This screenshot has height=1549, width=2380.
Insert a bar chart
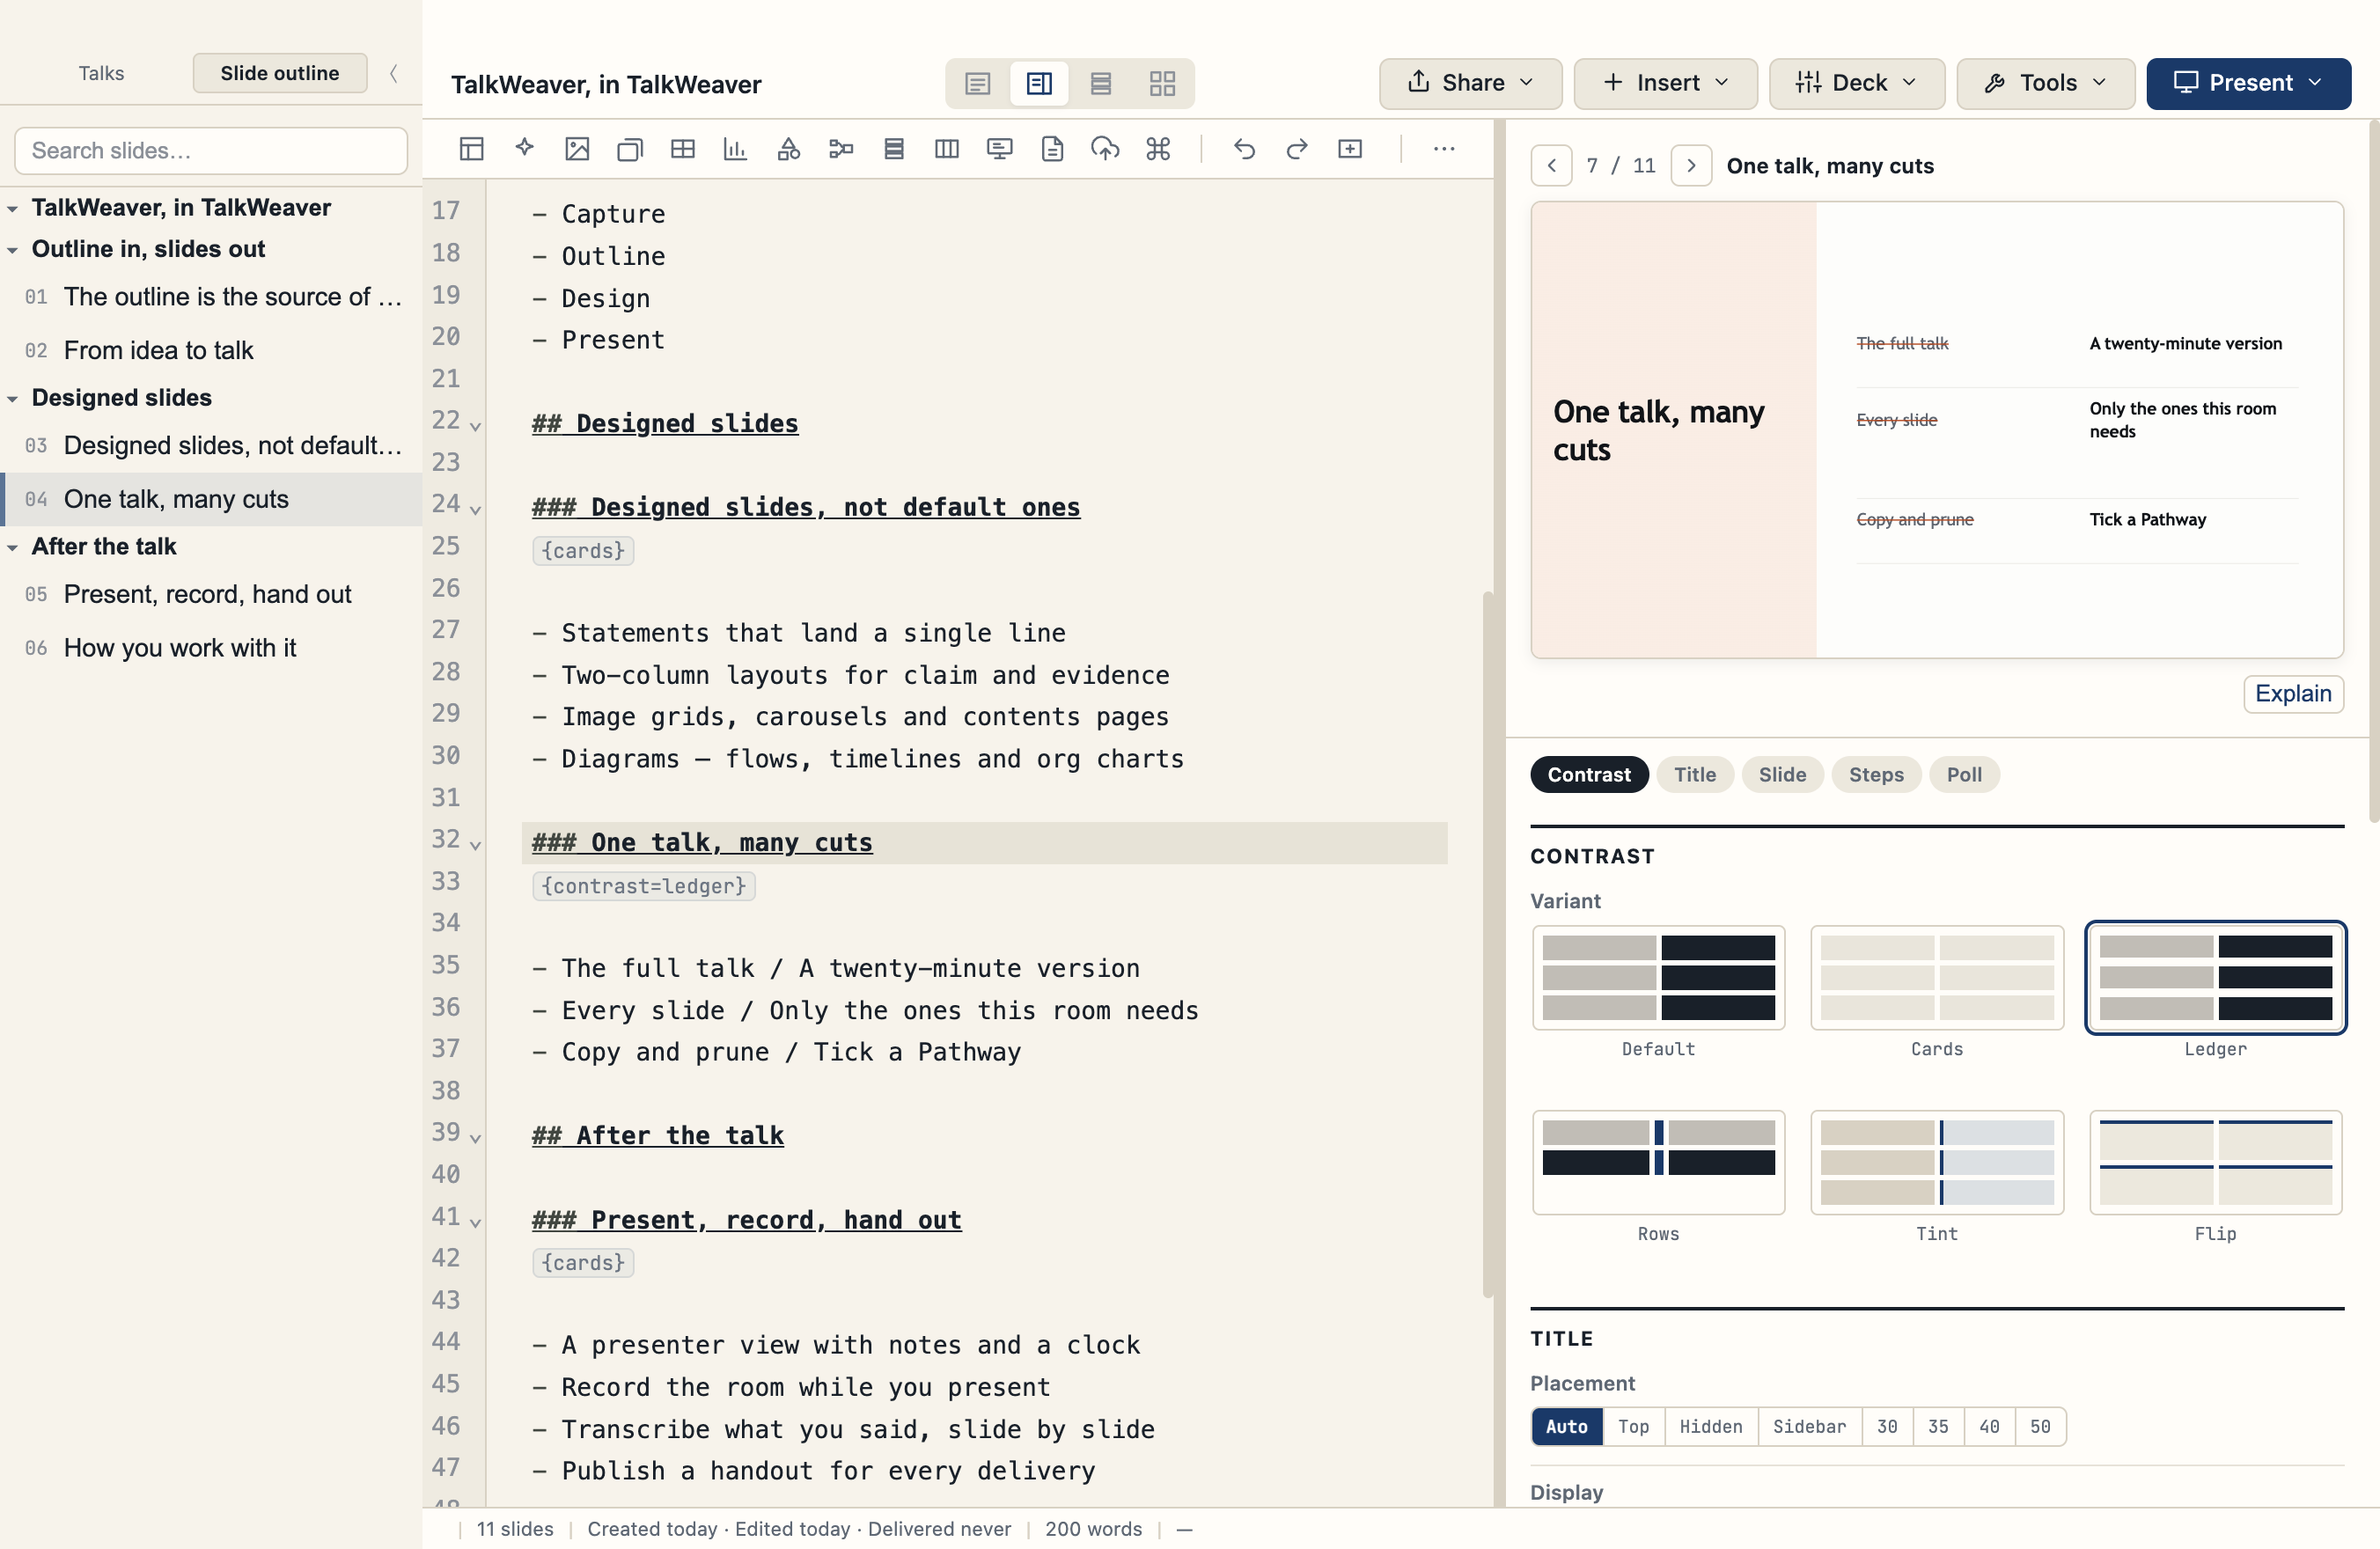click(x=736, y=149)
